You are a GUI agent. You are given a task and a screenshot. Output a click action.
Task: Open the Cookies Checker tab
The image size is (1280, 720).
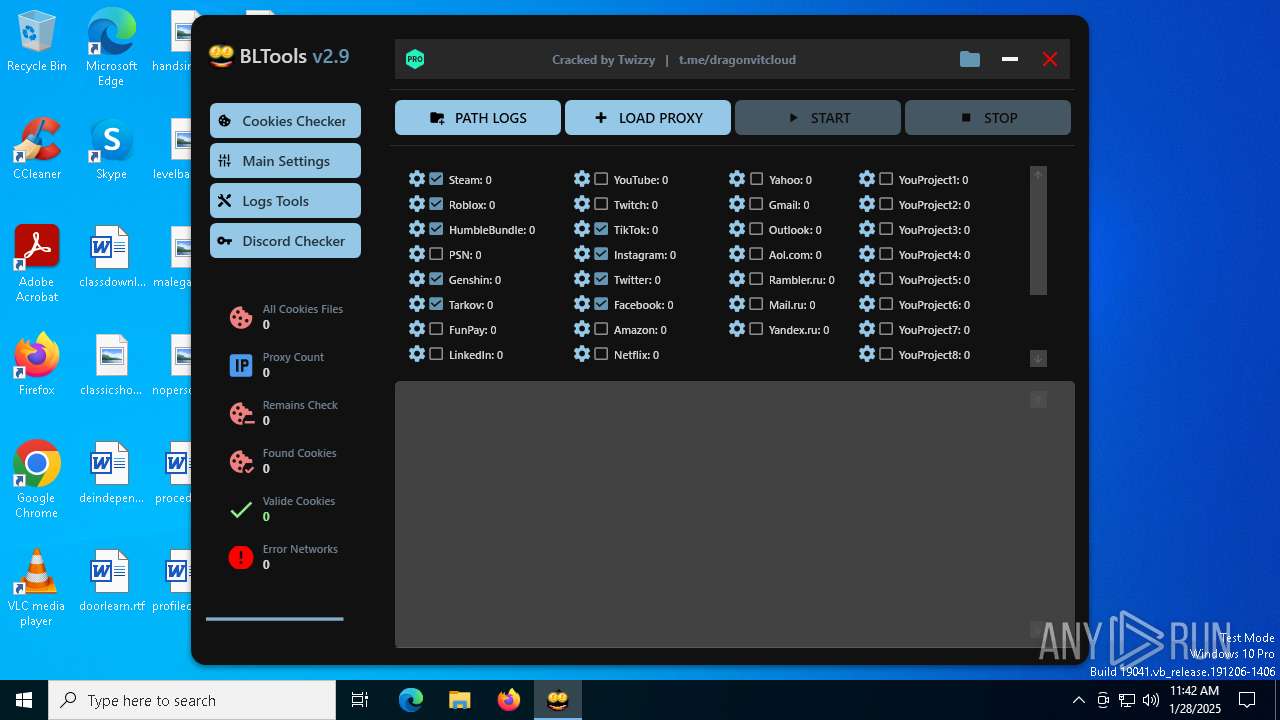(285, 120)
